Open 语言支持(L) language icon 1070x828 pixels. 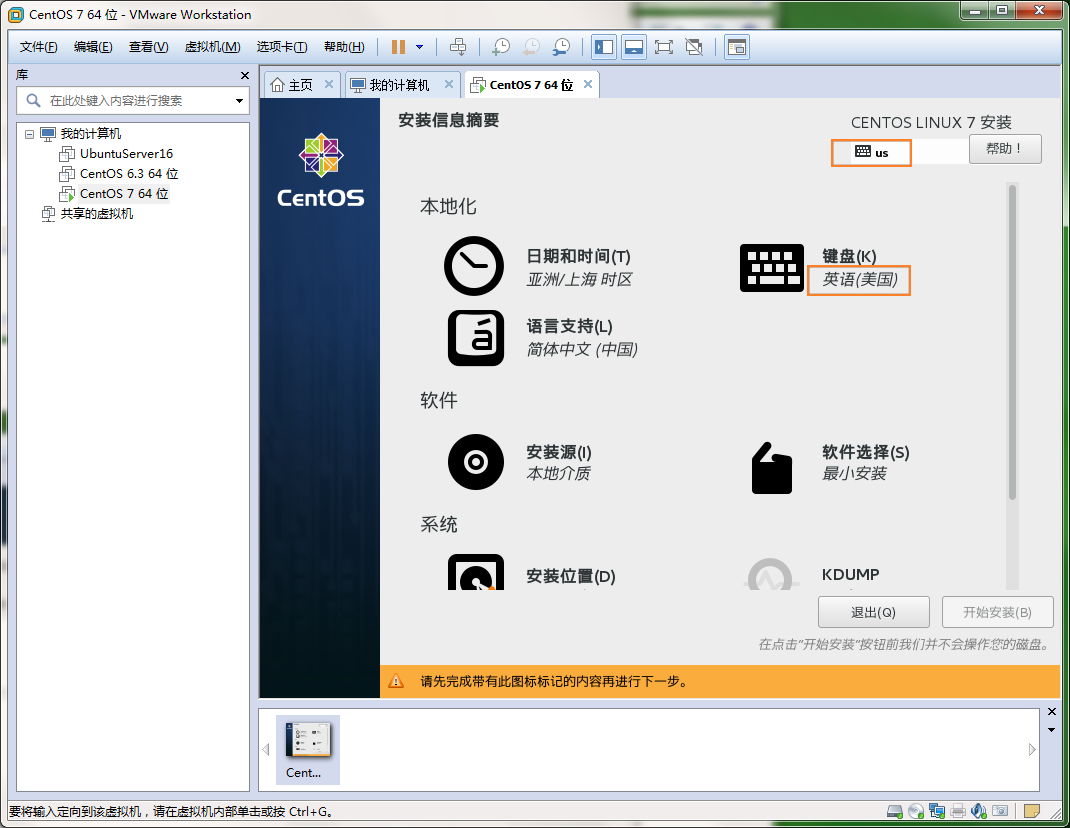pyautogui.click(x=476, y=338)
